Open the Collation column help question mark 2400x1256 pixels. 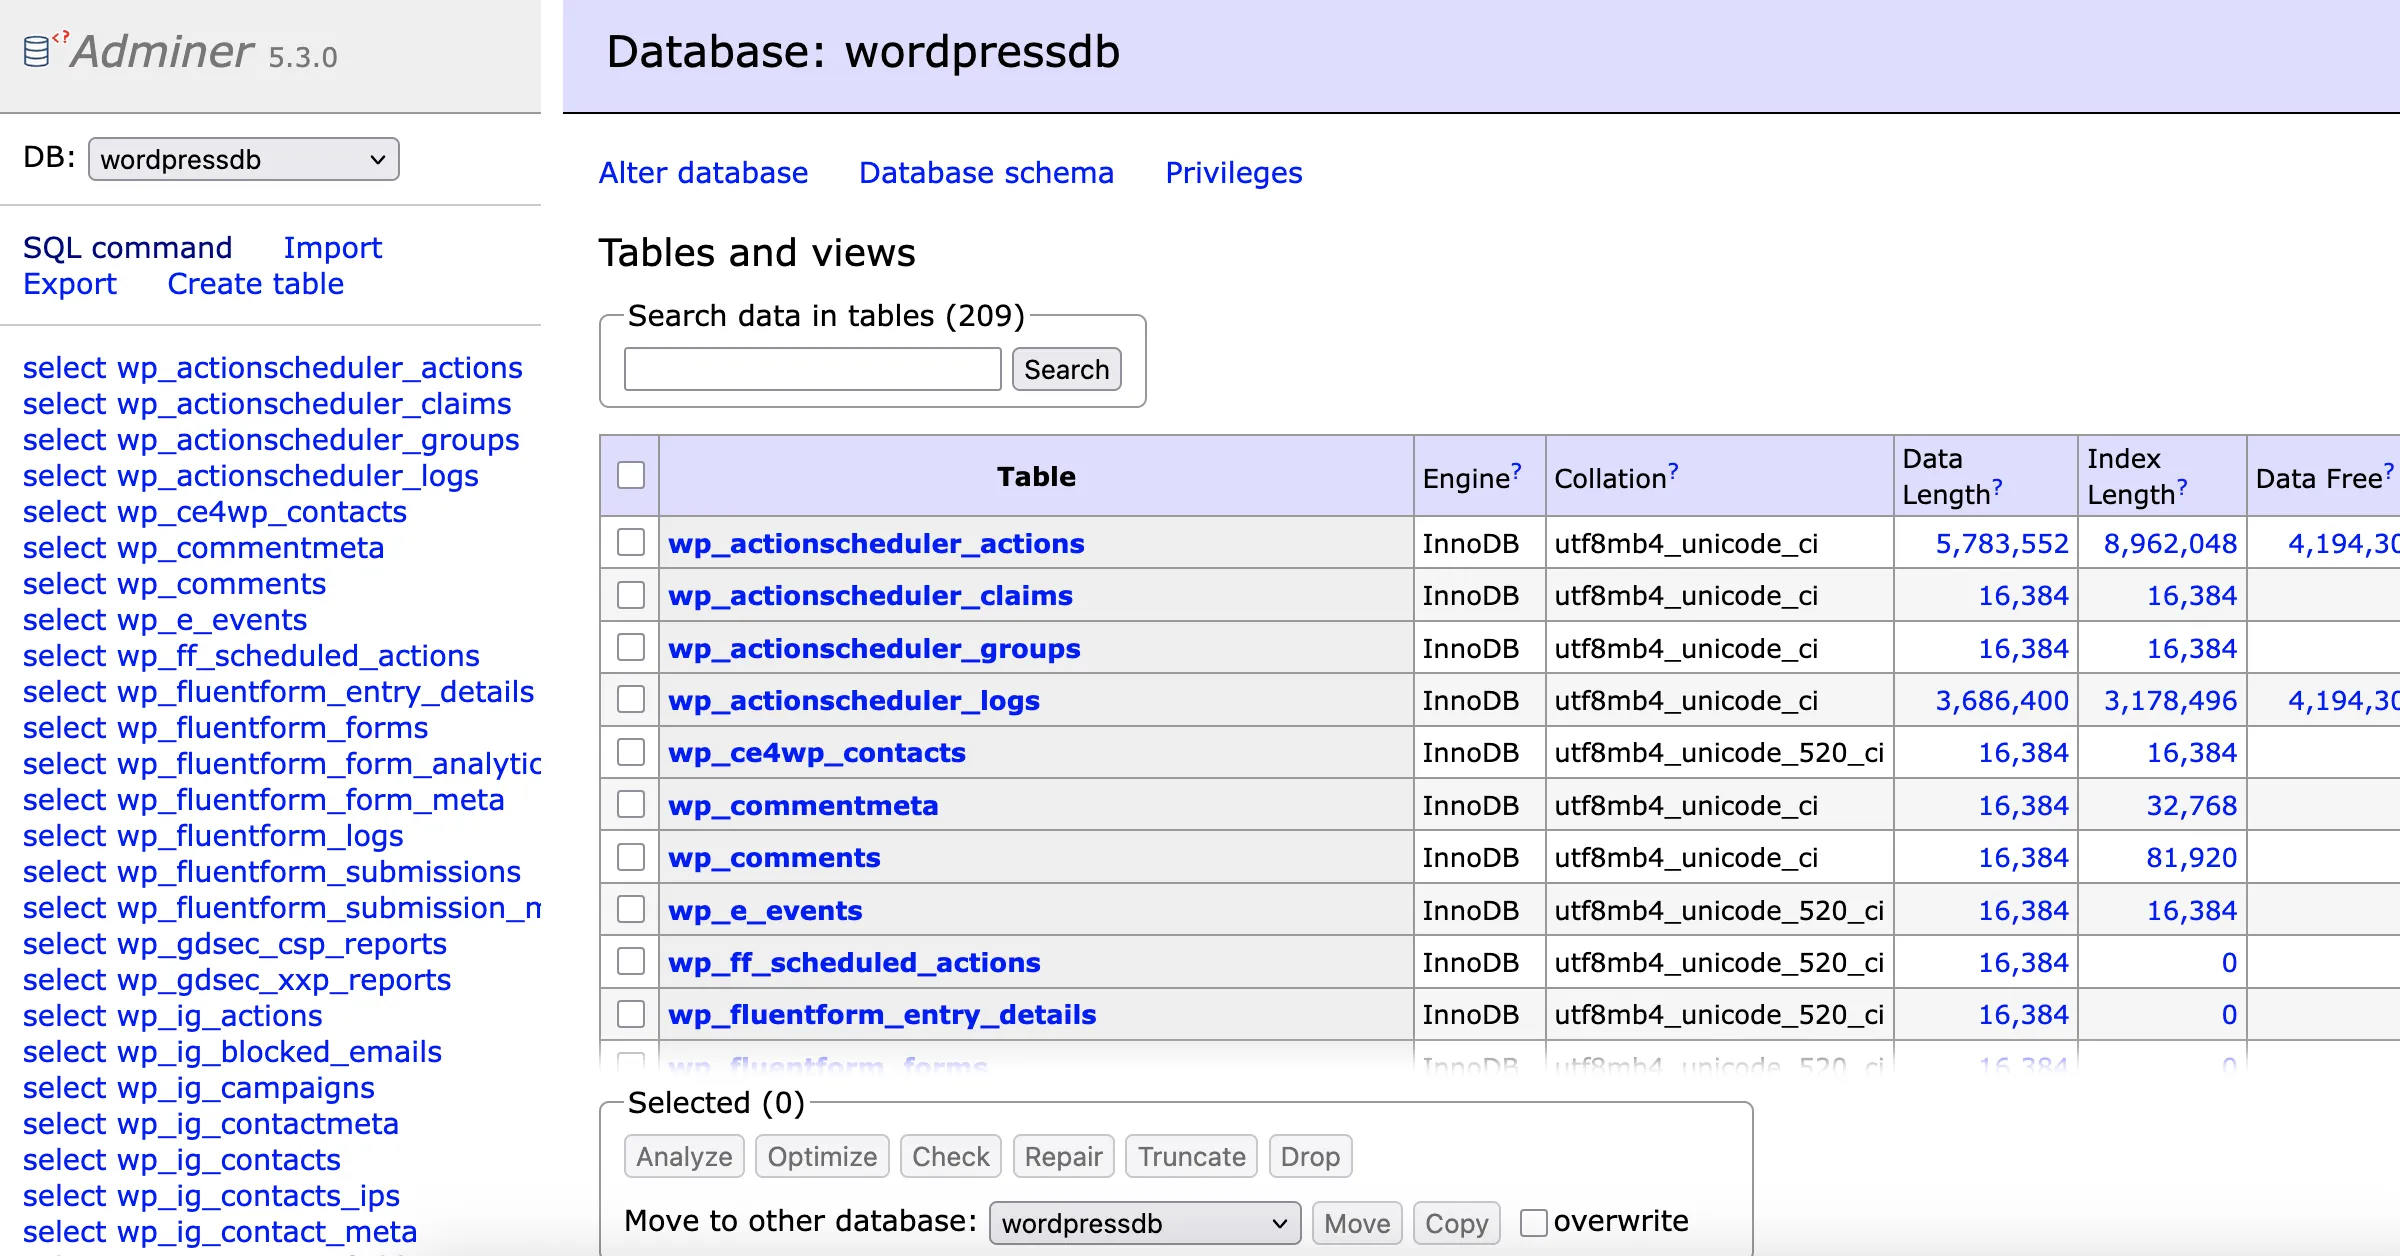pos(1673,470)
